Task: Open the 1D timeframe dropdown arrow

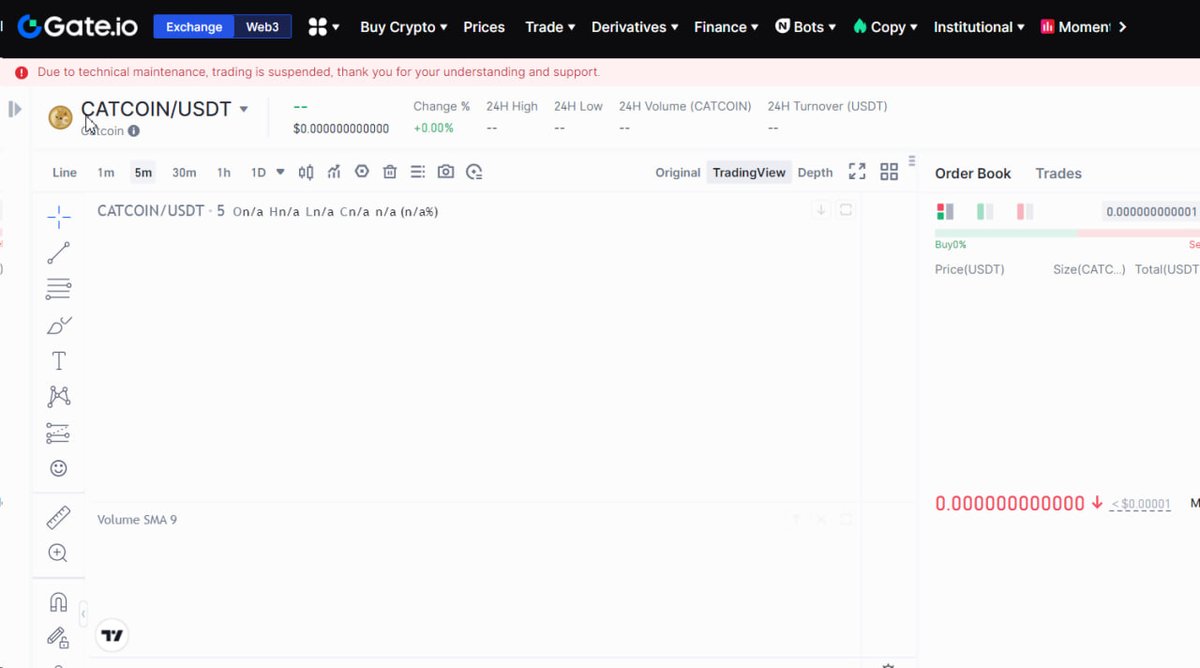Action: coord(280,172)
